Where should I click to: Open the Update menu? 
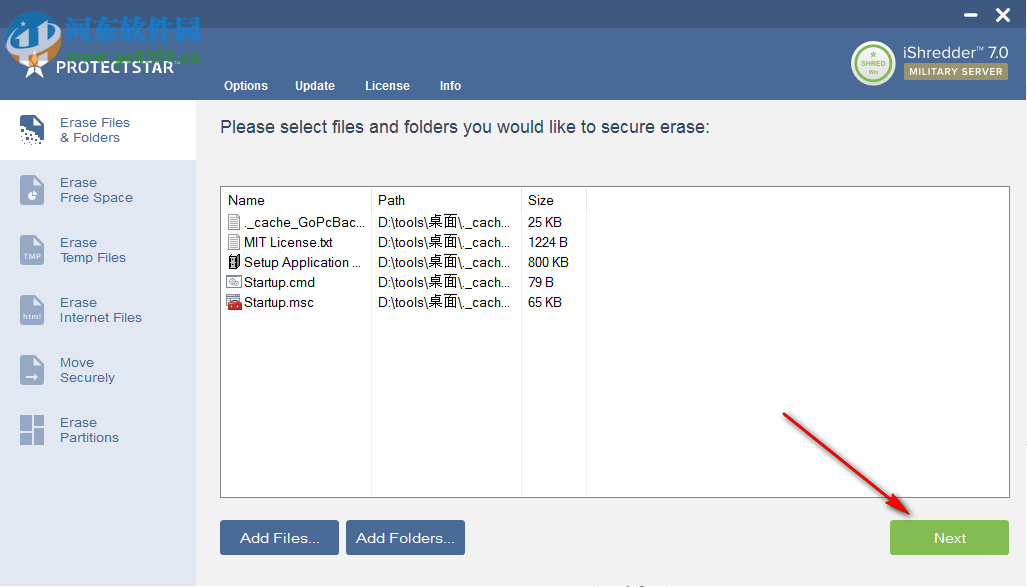(x=315, y=86)
